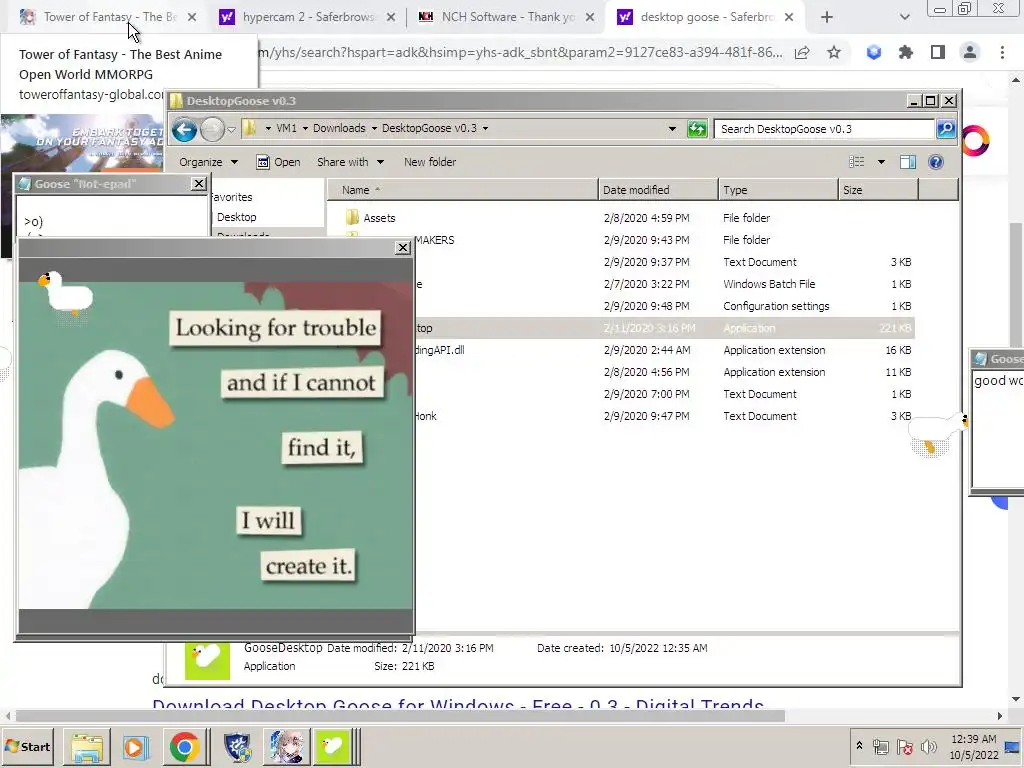The width and height of the screenshot is (1024, 768).
Task: Click the blue hexagon extension icon
Action: (x=874, y=53)
